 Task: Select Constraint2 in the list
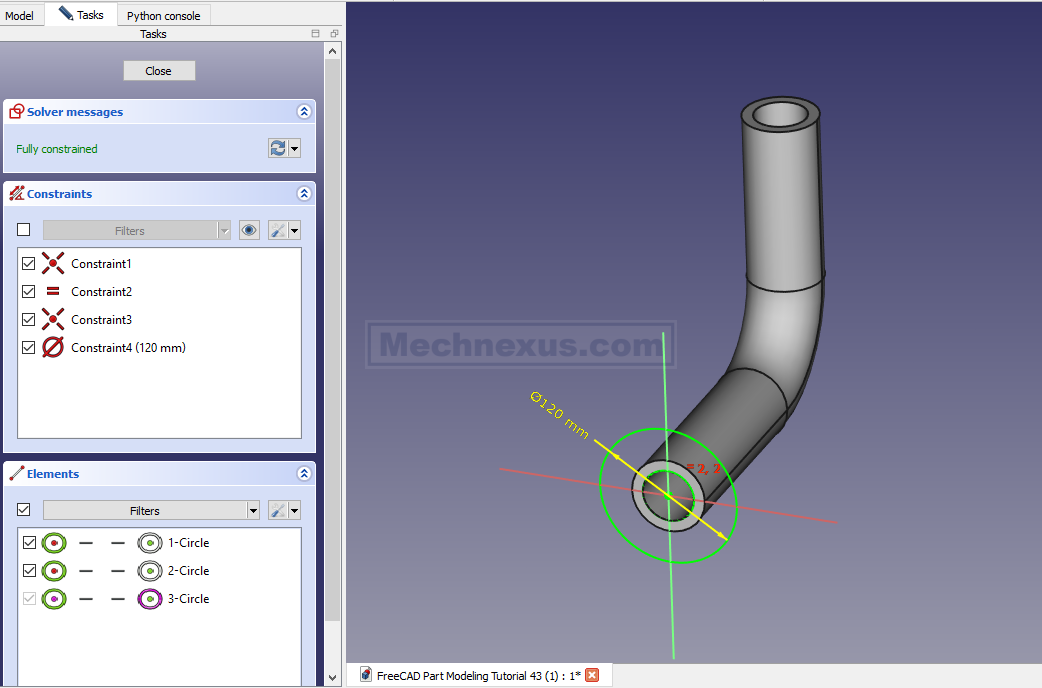point(102,292)
